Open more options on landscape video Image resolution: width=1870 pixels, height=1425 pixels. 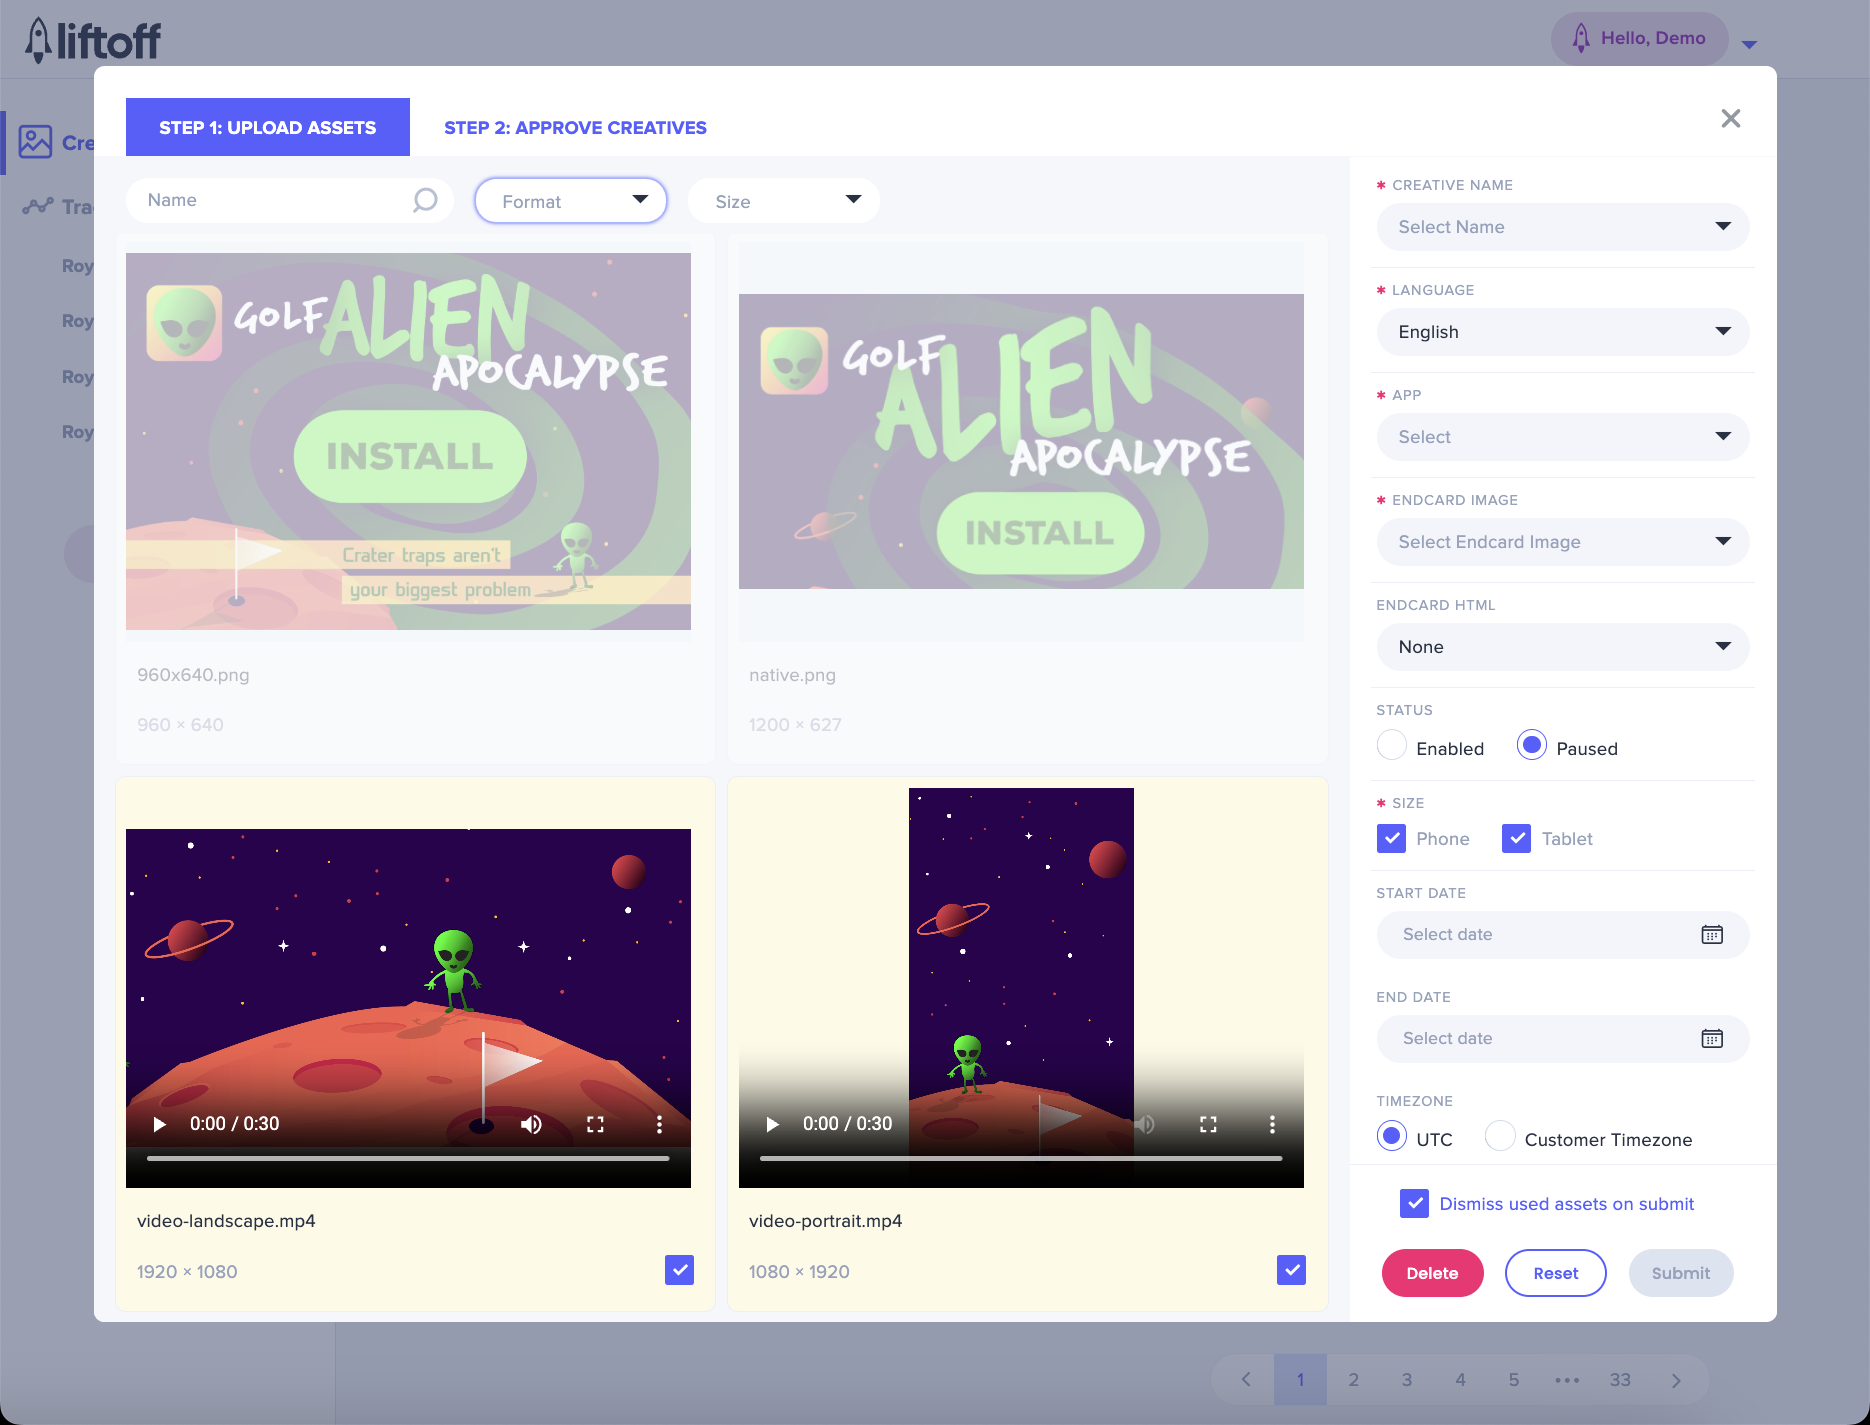tap(659, 1124)
